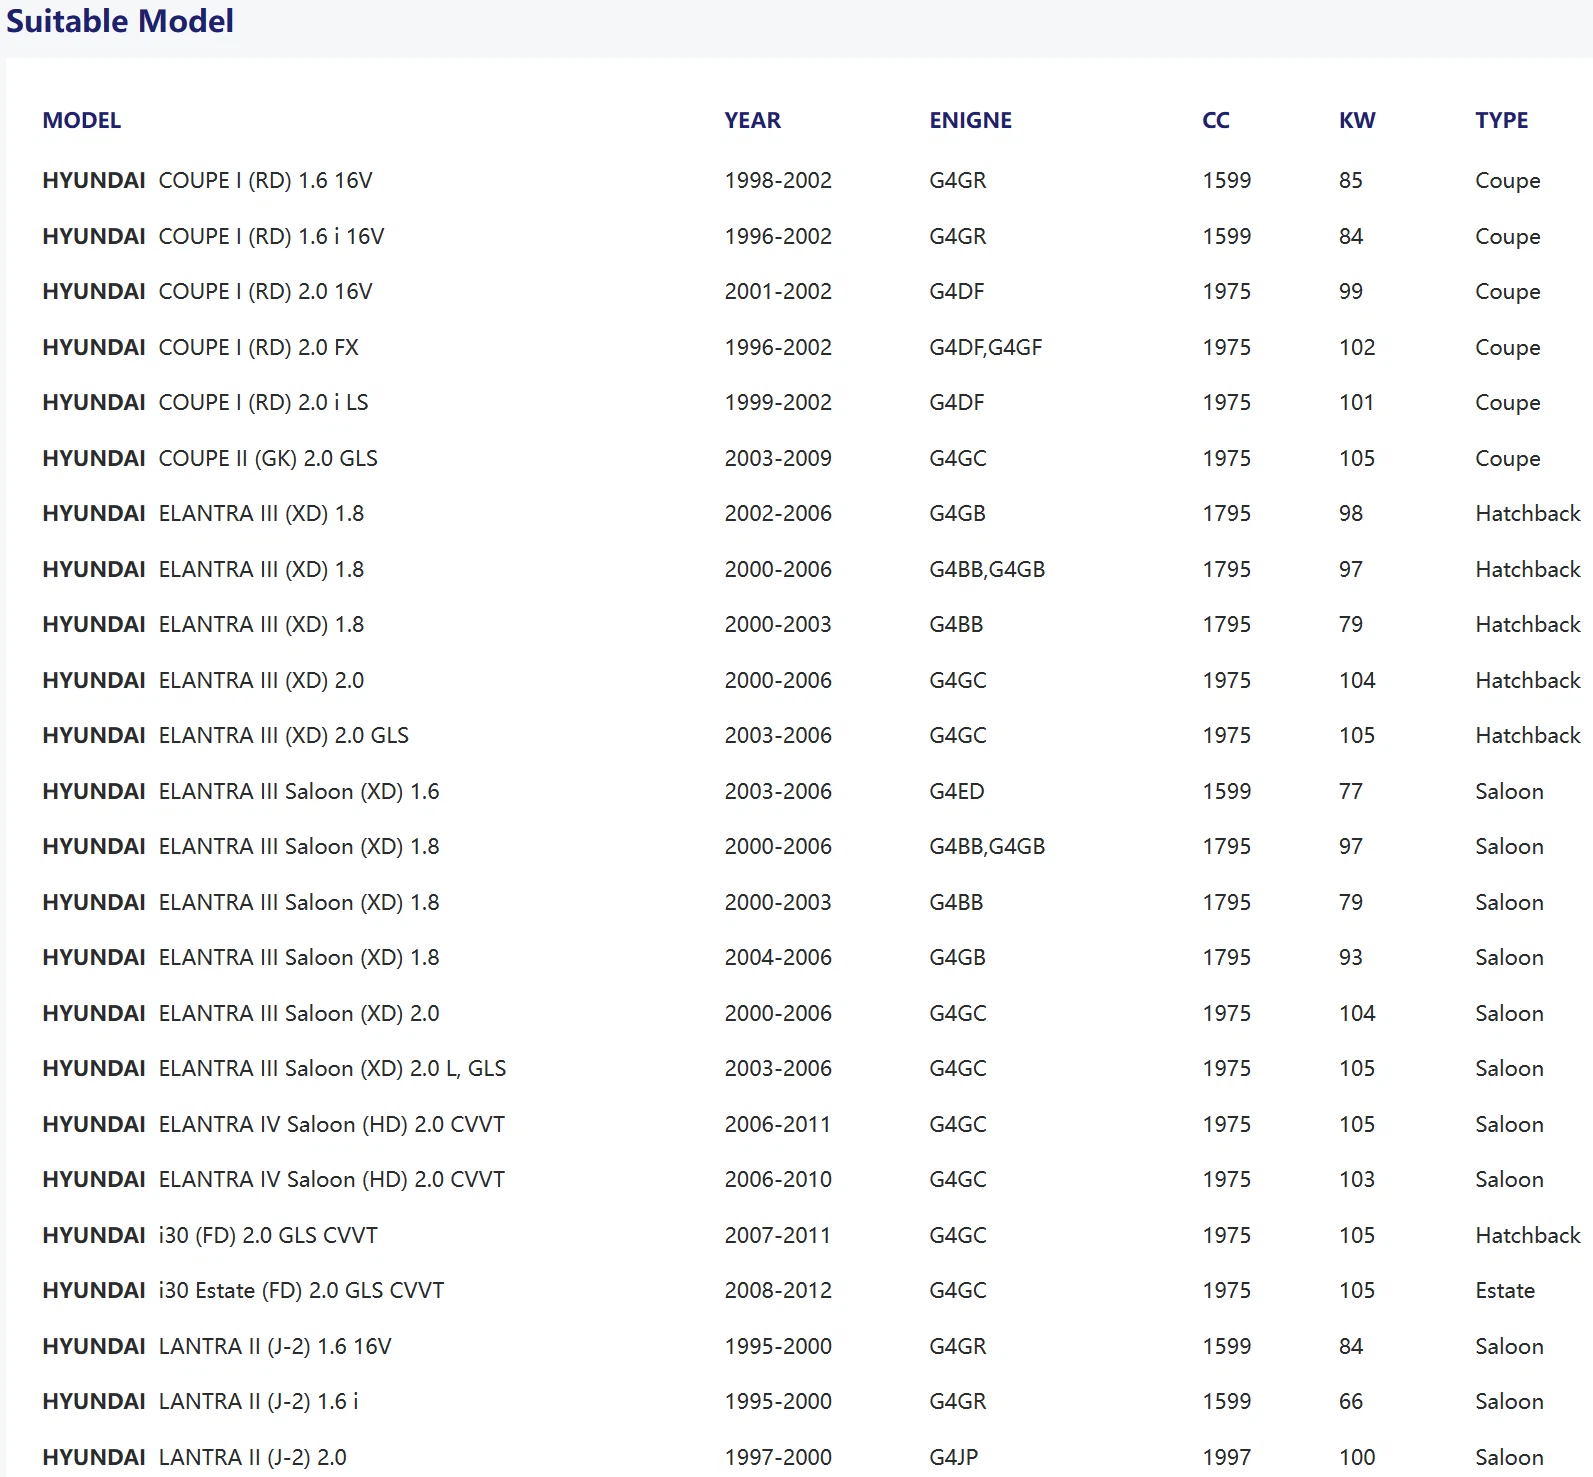Select HYUNDAI COUPE II (GK) 2.0 GLS
The image size is (1593, 1477).
[x=210, y=458]
